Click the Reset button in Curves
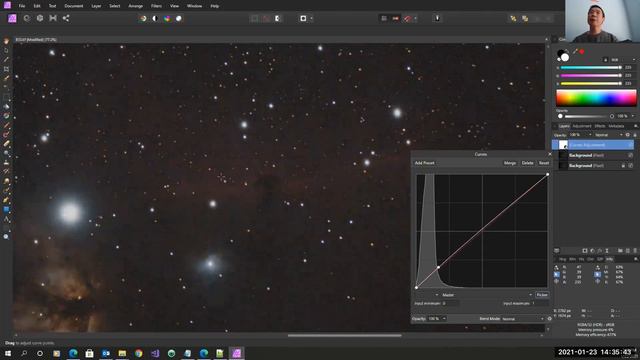The width and height of the screenshot is (640, 360). (544, 163)
